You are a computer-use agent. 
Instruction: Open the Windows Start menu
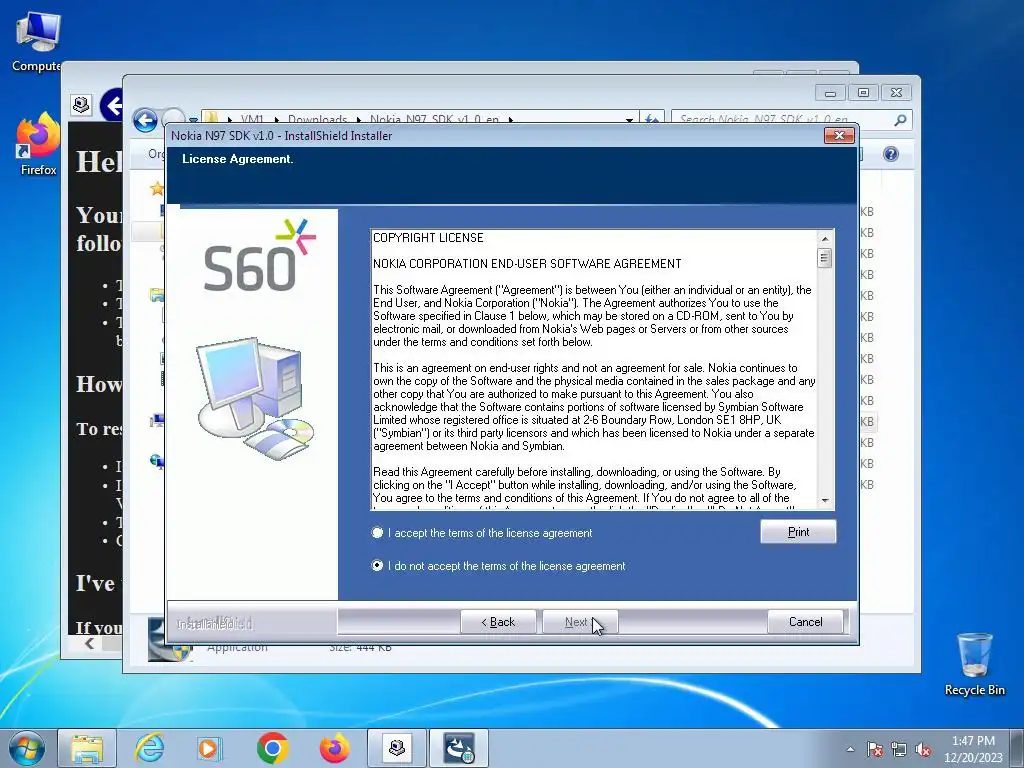[26, 748]
